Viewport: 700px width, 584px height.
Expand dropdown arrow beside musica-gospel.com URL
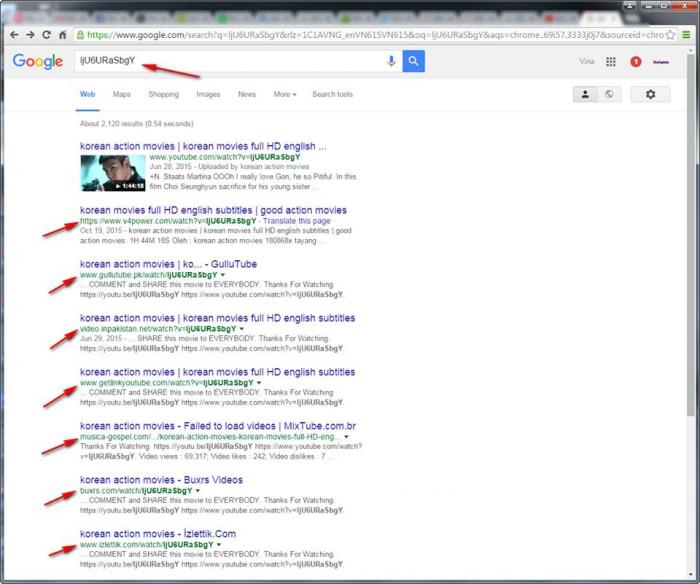tap(346, 437)
